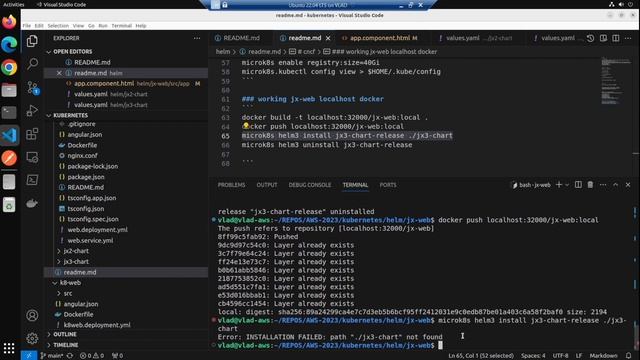Open Microsoft Edge from Ubuntu dock
640x360 pixels.
(9, 44)
